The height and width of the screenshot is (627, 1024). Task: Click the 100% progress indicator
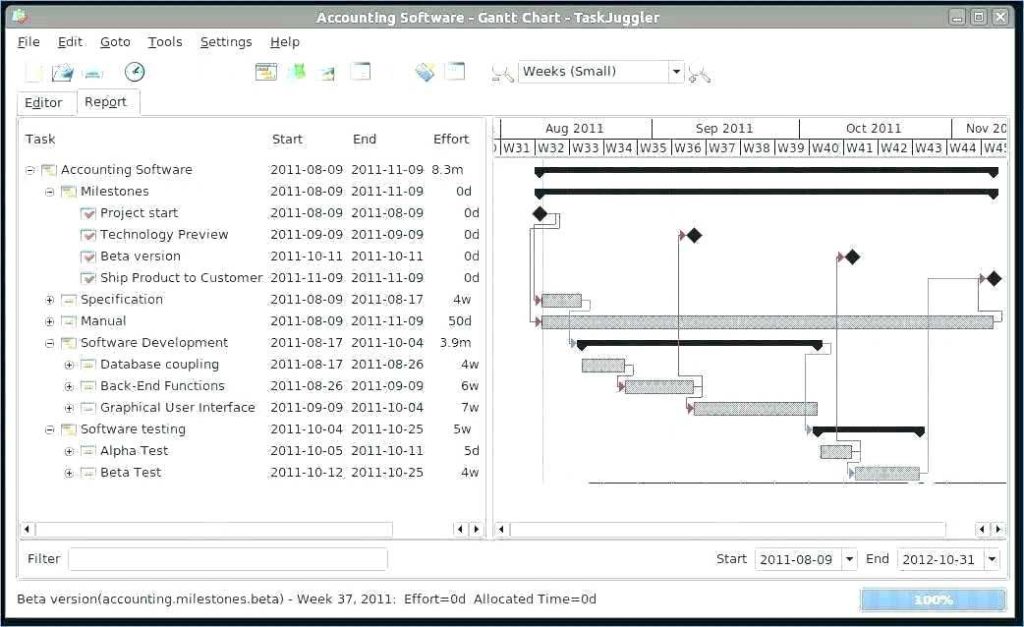[934, 599]
